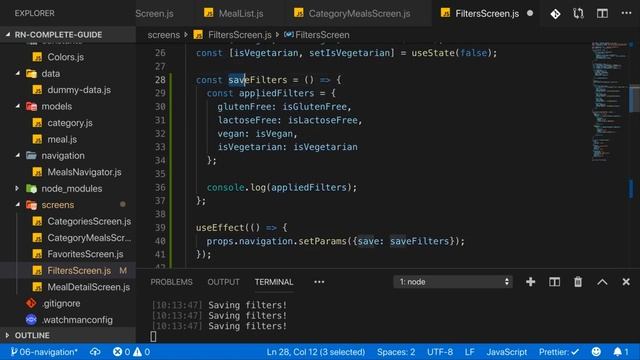Select FiltersScreen.js in explorer
The width and height of the screenshot is (640, 360).
(79, 270)
